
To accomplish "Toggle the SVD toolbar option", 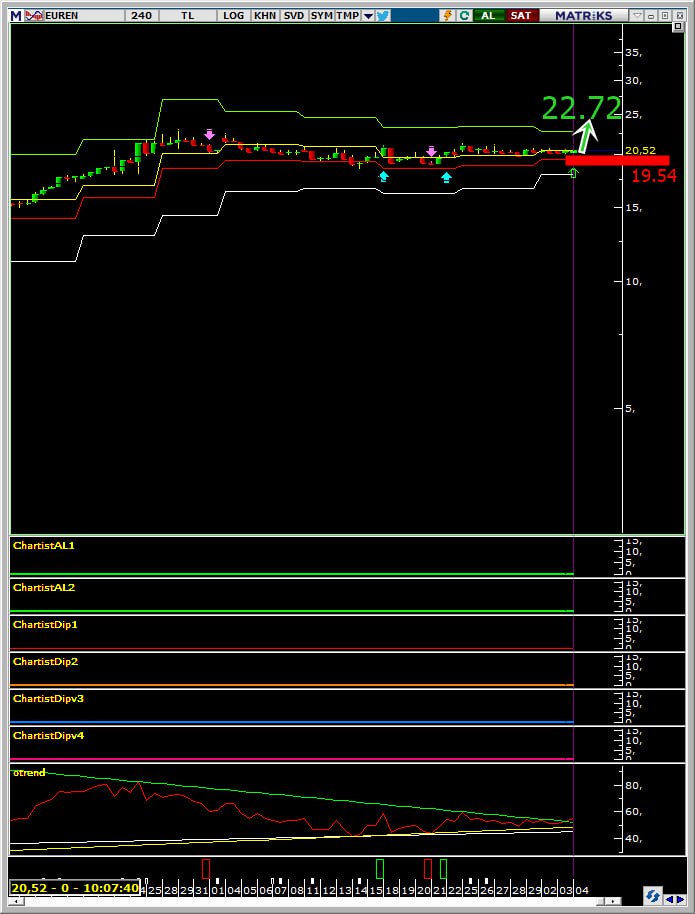I will coord(294,16).
